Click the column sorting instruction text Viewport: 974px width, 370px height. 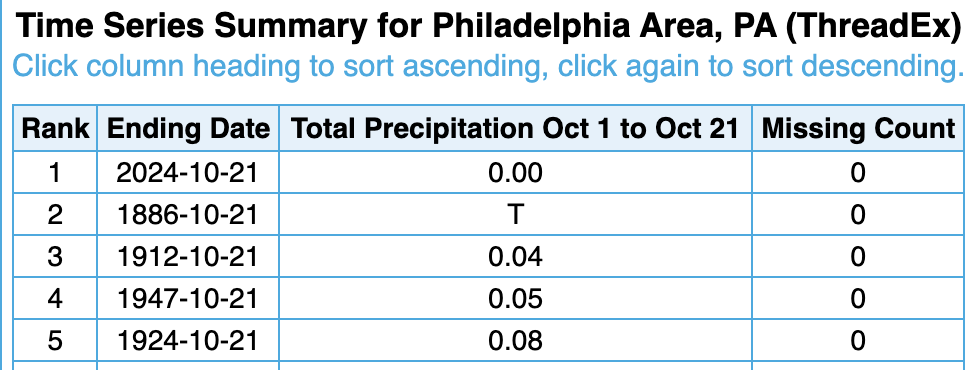tap(488, 65)
